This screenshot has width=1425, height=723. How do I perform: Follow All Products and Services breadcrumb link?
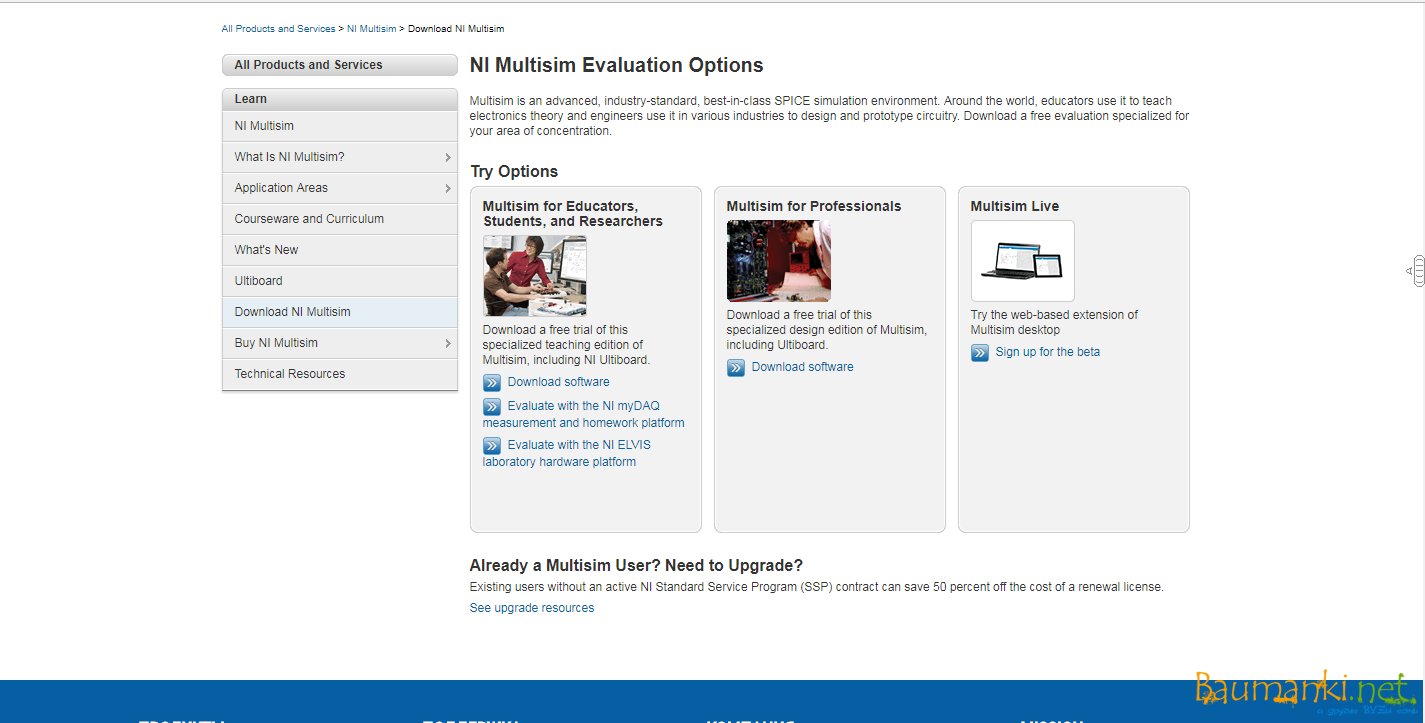point(278,29)
